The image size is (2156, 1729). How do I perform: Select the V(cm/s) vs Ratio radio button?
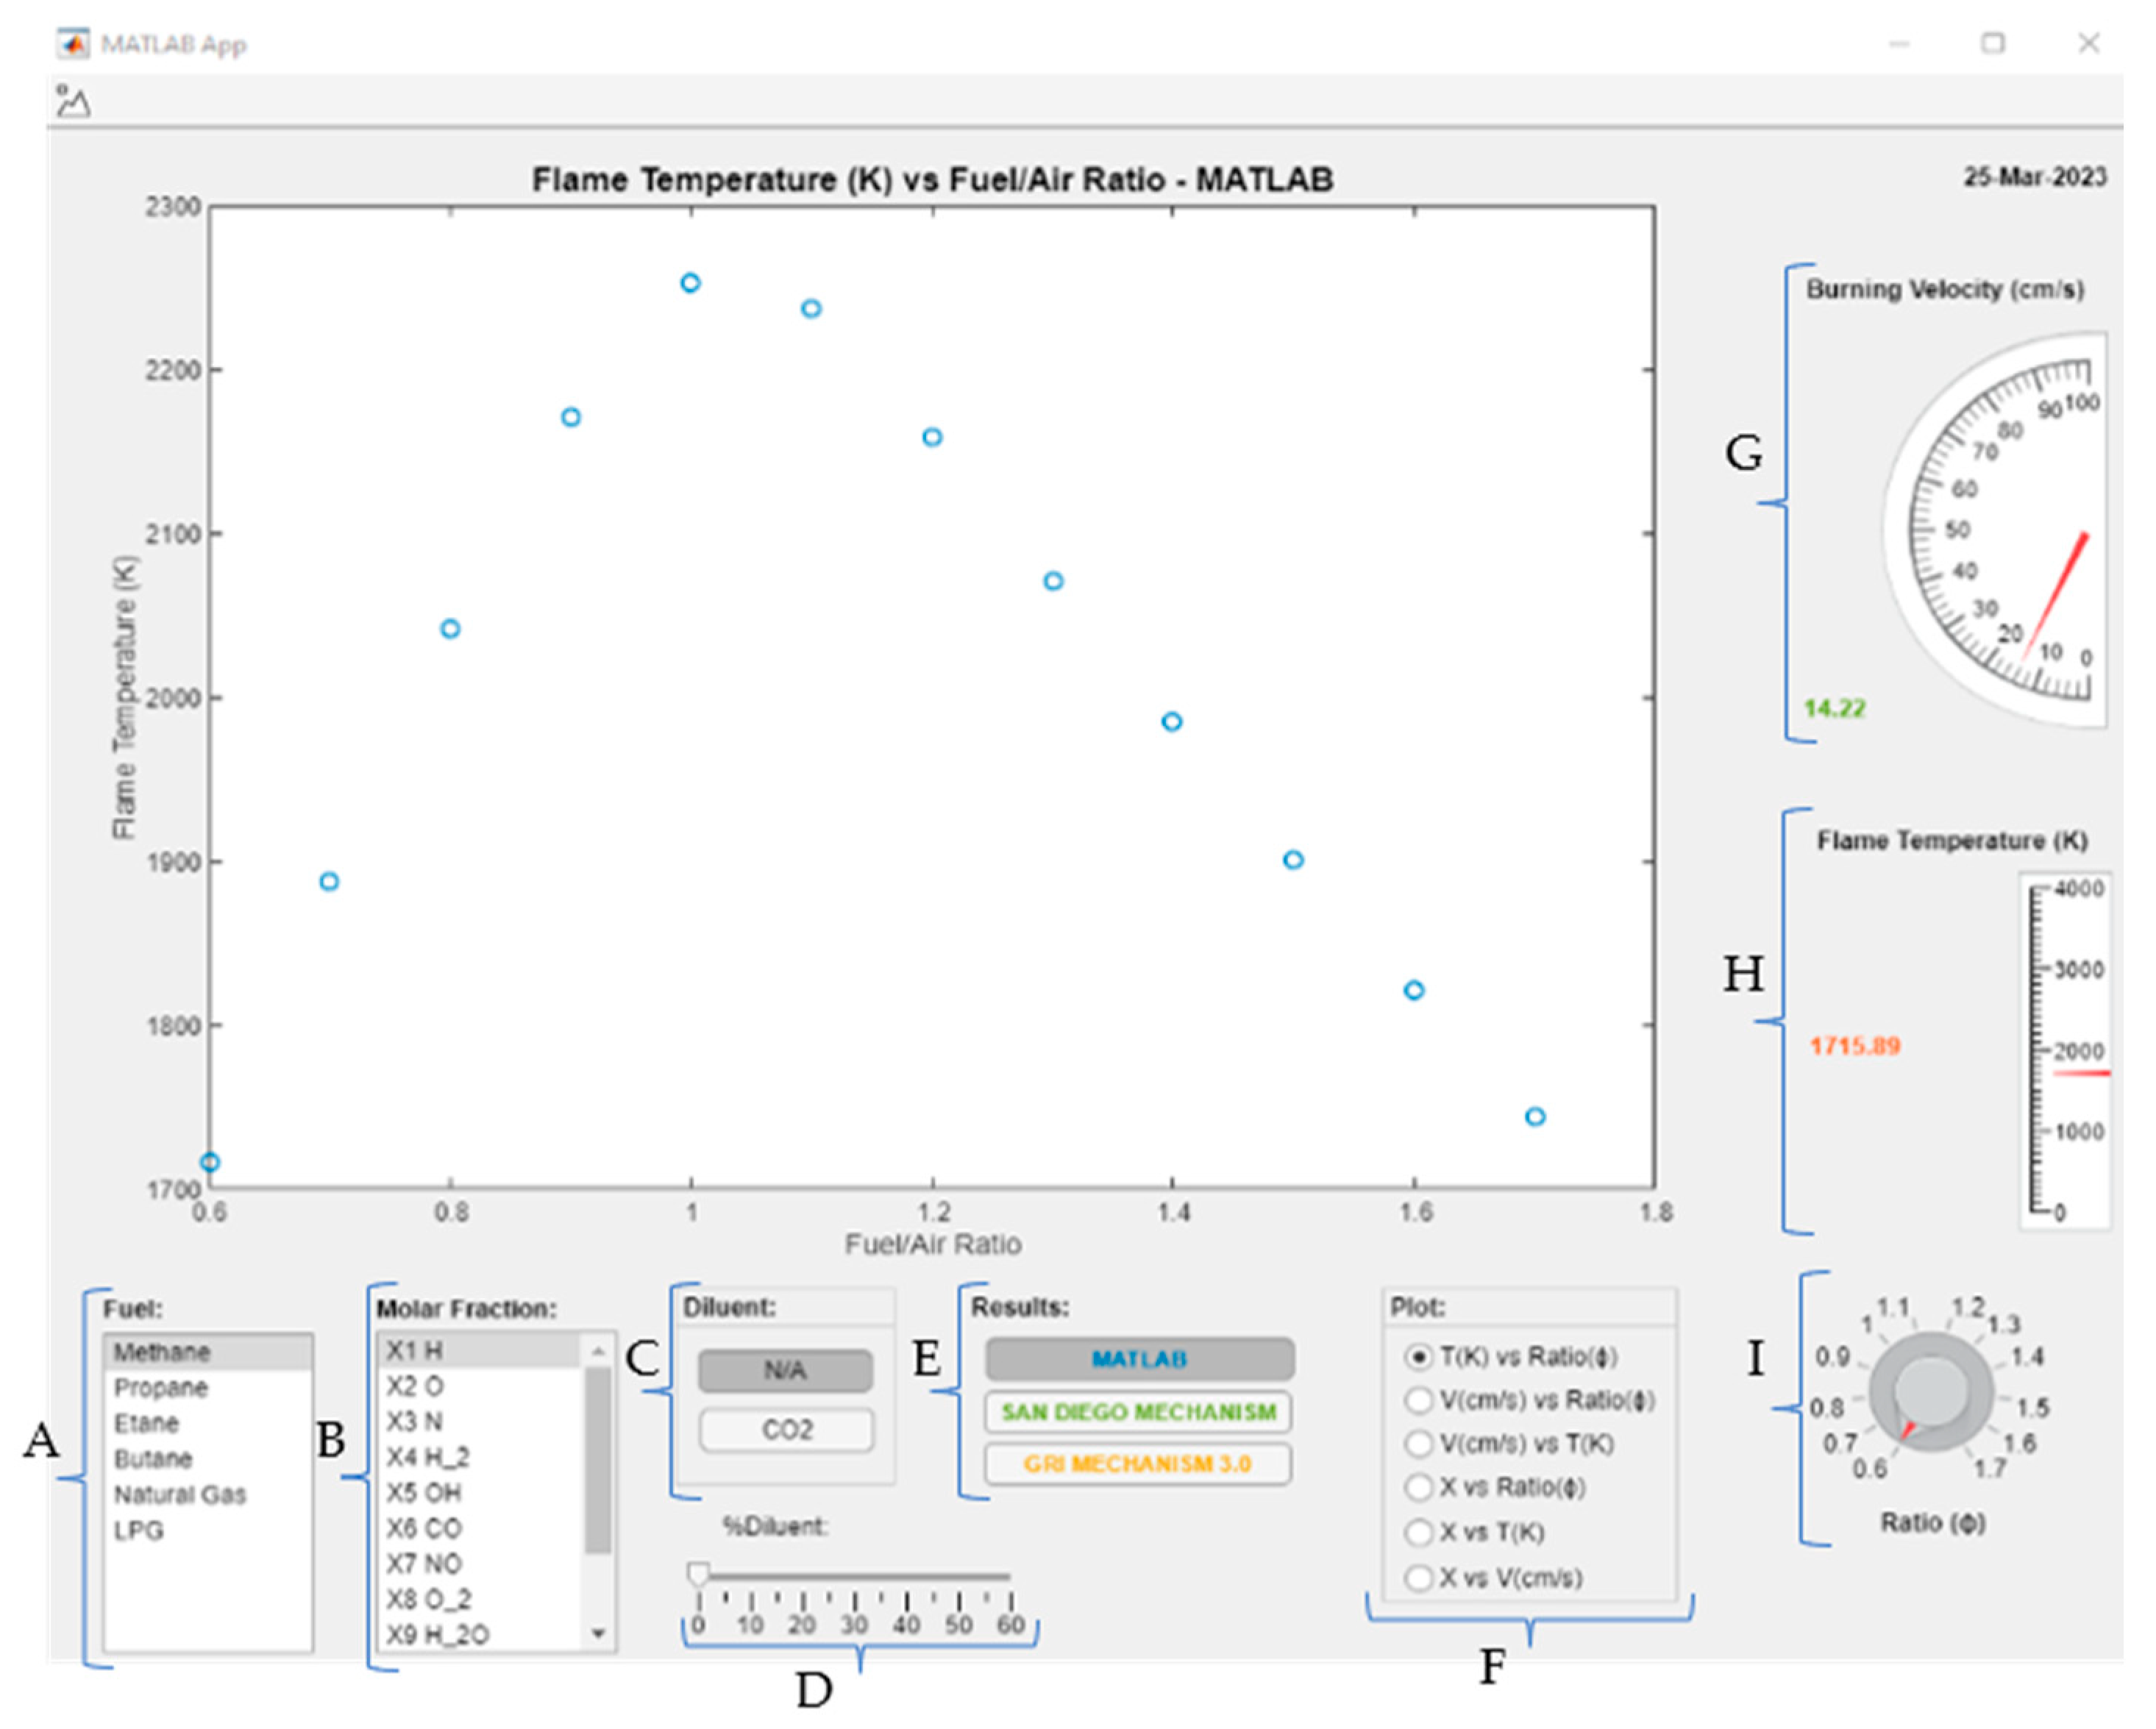coord(1418,1400)
